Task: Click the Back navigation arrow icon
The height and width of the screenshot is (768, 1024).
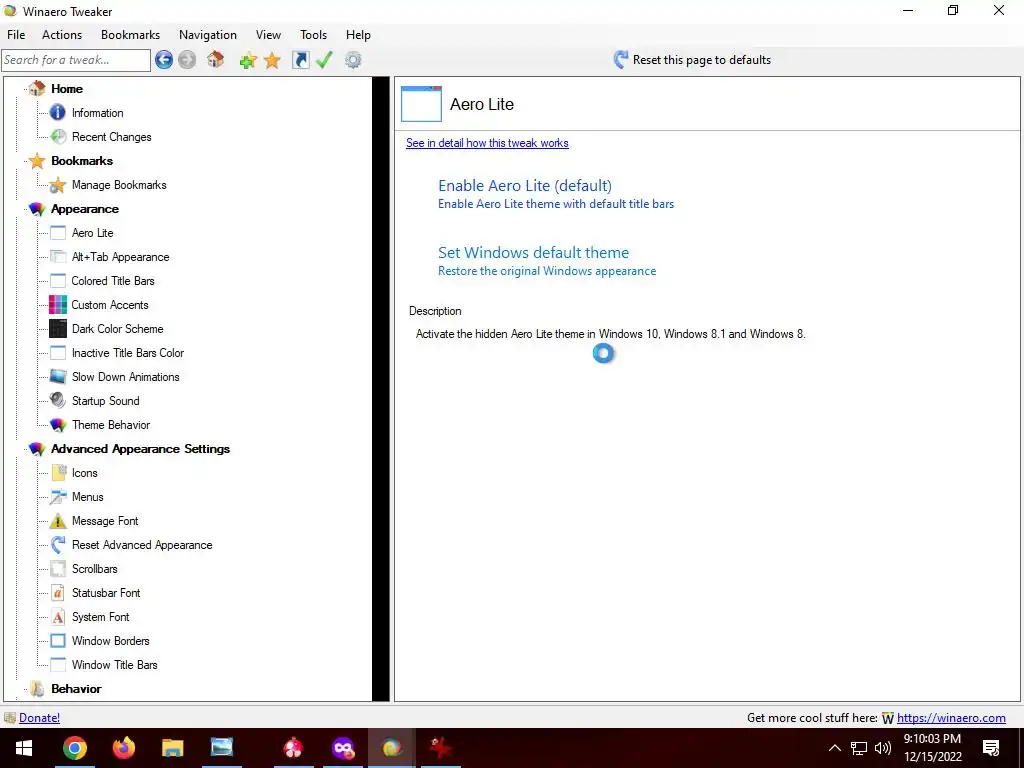Action: pos(164,60)
